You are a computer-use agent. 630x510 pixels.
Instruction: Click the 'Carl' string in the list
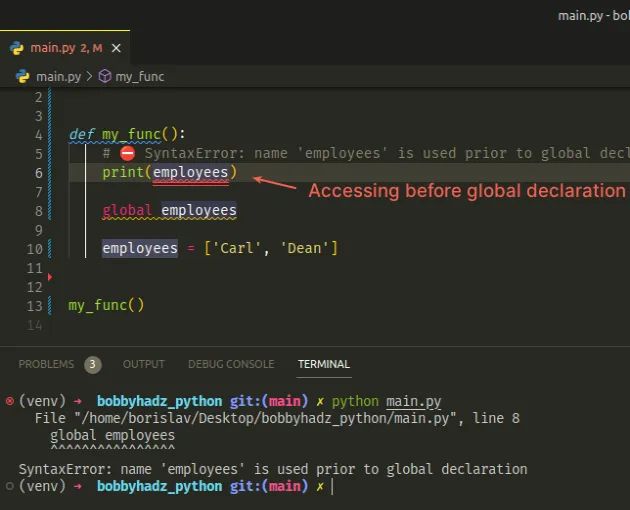tap(237, 248)
